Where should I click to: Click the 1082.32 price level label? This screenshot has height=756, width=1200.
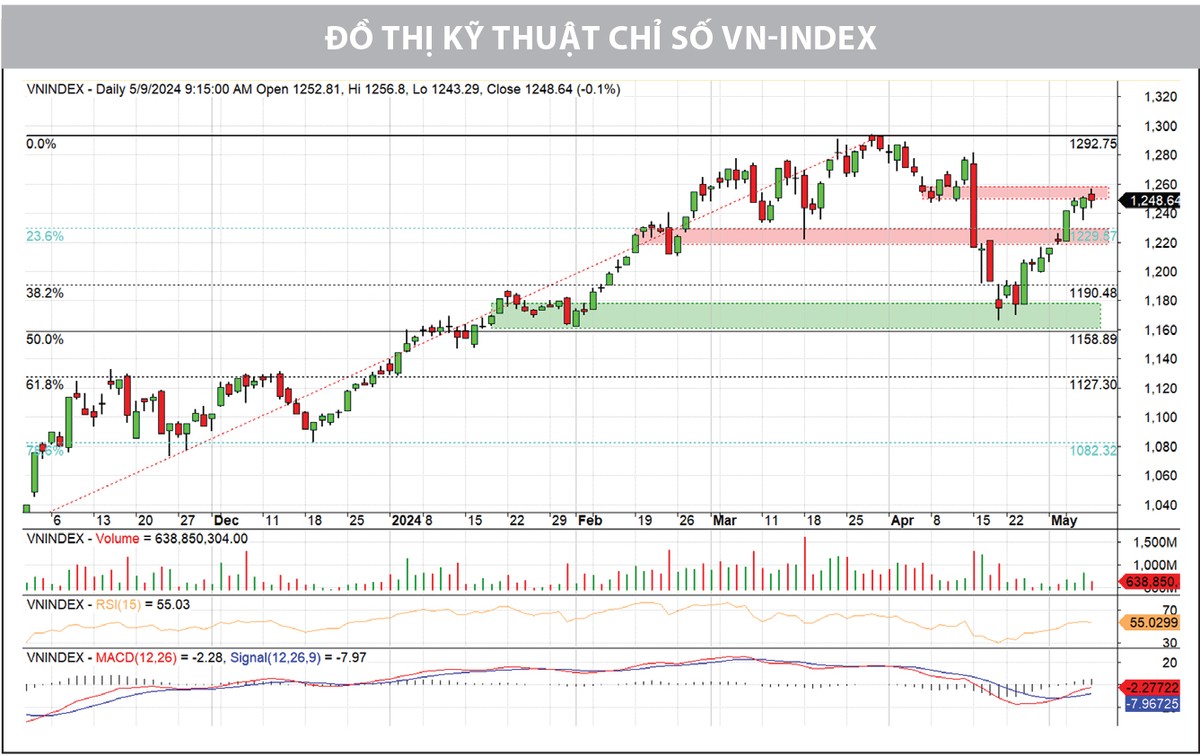coord(1092,451)
